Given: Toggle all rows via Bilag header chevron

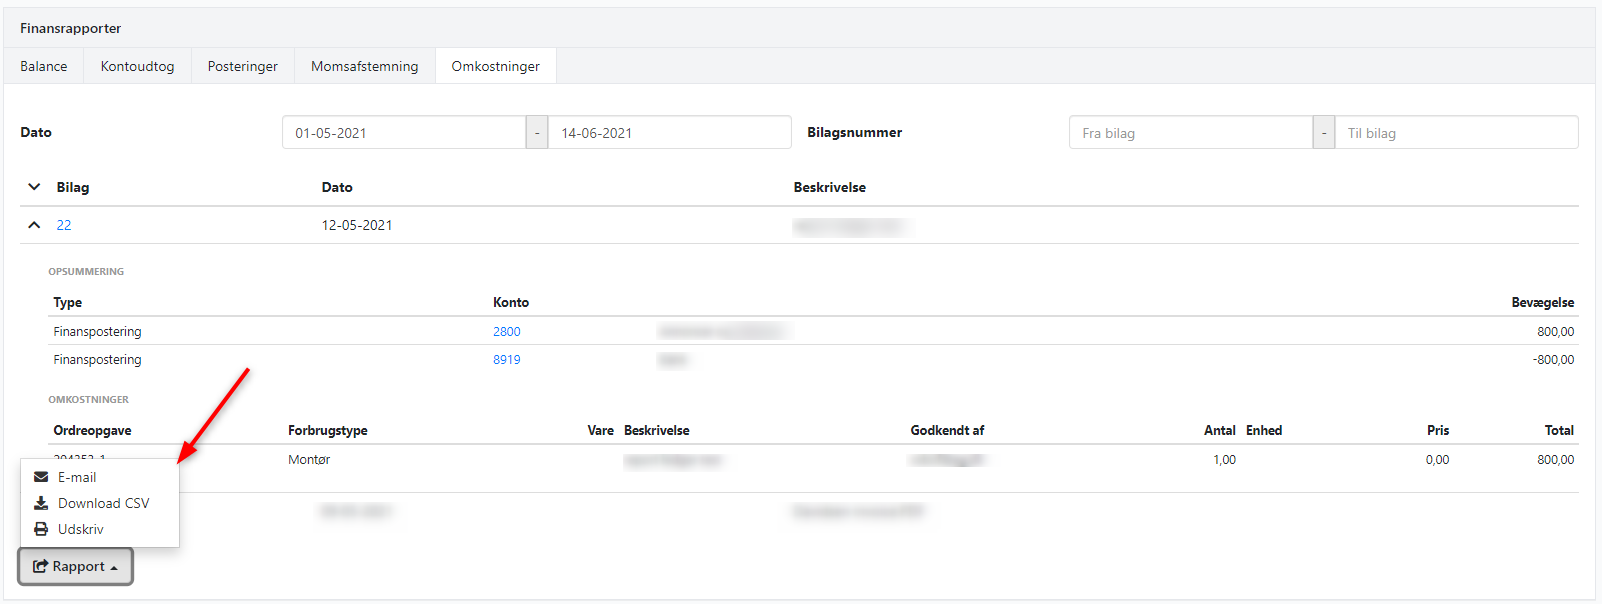Looking at the screenshot, I should click(x=34, y=187).
